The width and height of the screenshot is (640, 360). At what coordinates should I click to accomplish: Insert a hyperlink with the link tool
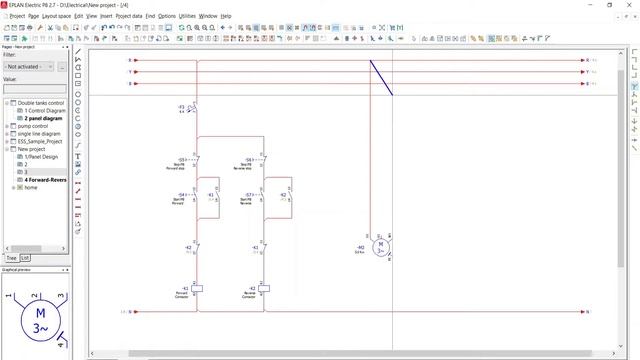[78, 172]
